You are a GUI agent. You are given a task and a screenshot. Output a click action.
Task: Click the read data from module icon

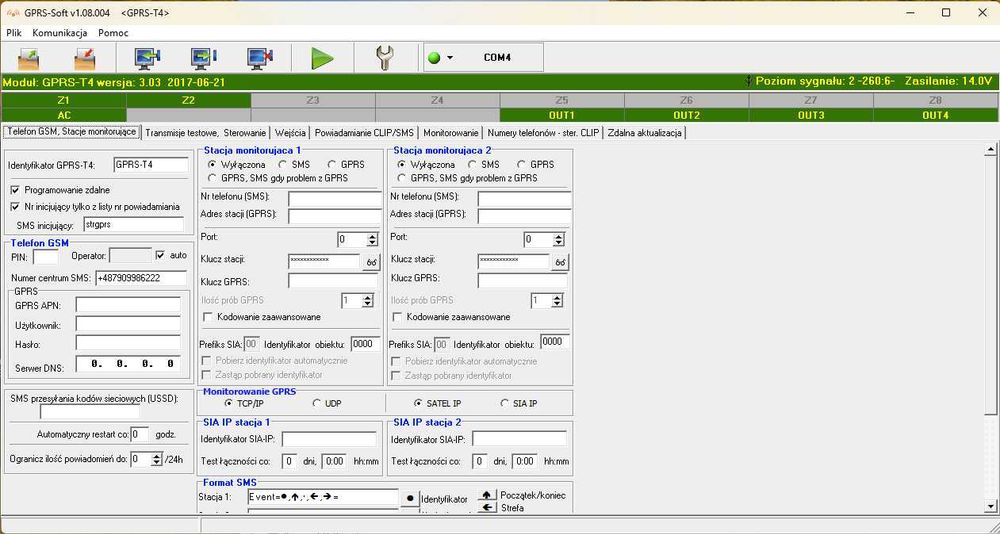coord(147,58)
